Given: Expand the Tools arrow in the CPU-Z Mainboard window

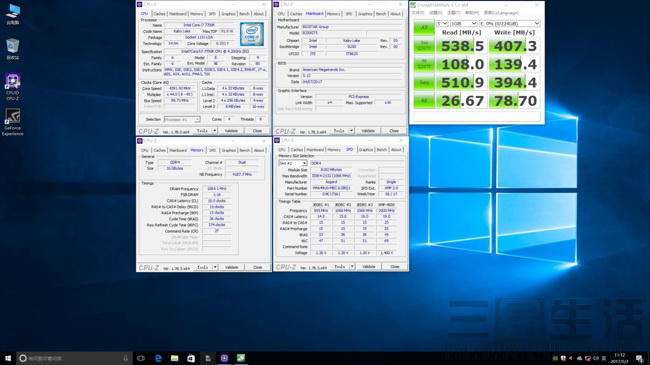Looking at the screenshot, I should point(352,131).
